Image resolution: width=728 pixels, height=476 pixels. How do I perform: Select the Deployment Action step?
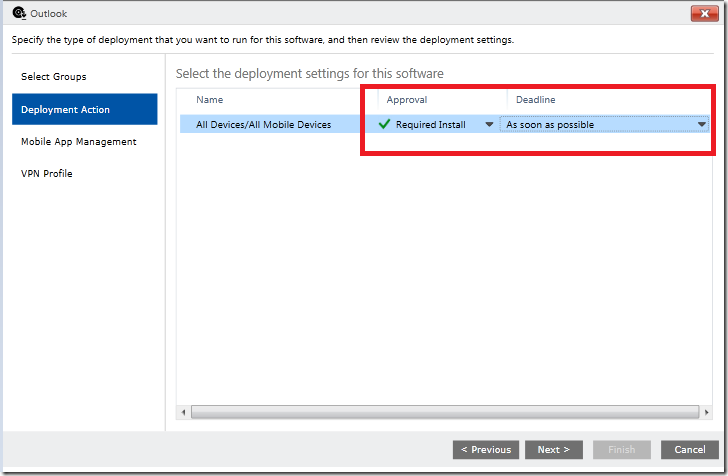pyautogui.click(x=84, y=109)
